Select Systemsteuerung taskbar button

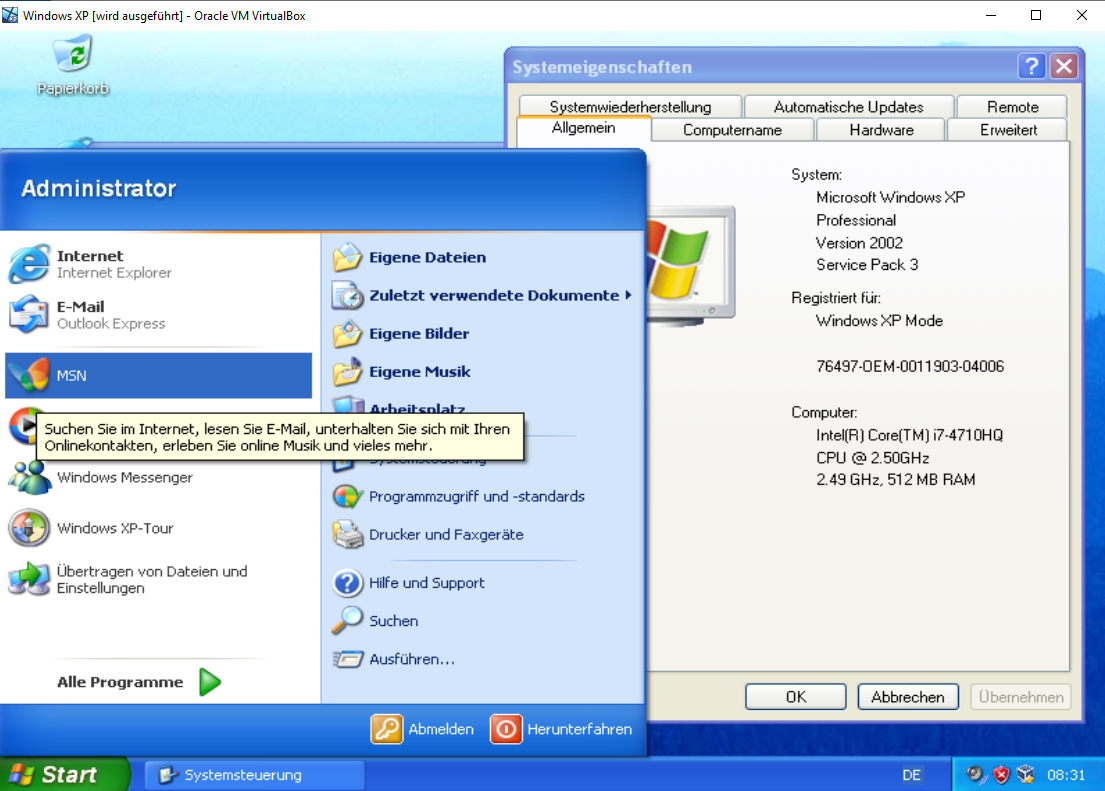255,775
